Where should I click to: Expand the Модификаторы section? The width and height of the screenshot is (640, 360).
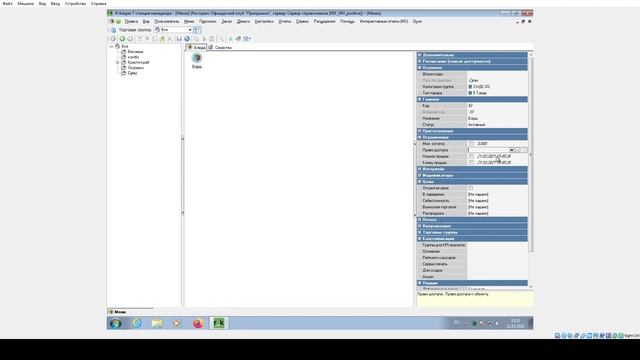click(x=419, y=176)
